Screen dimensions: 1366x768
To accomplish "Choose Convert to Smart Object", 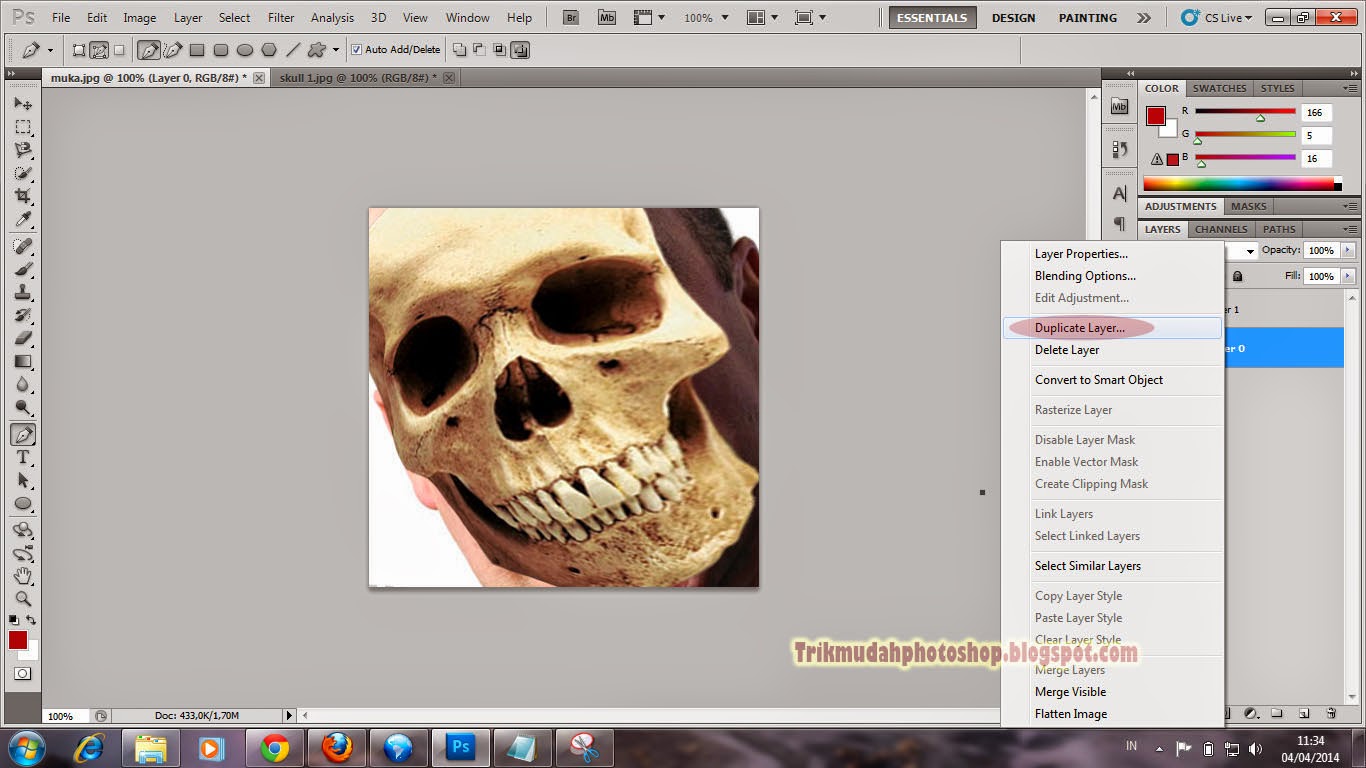I will pos(1112,379).
